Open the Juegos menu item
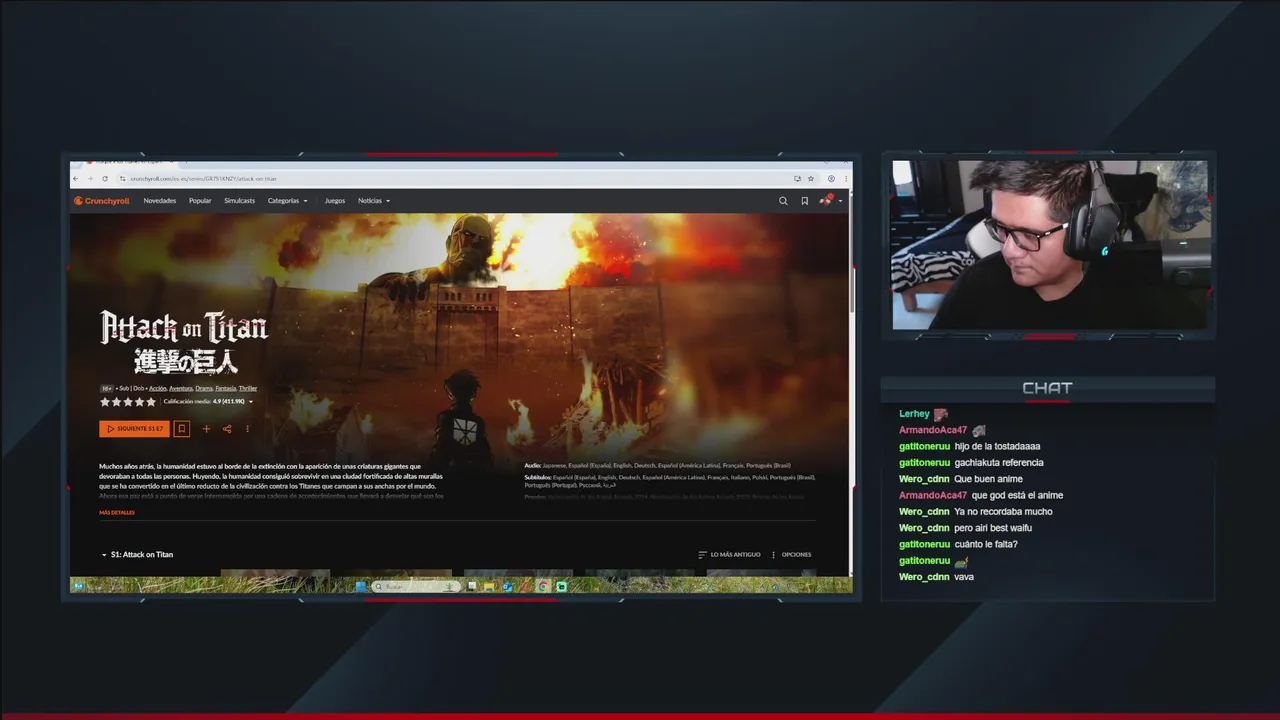 (335, 201)
